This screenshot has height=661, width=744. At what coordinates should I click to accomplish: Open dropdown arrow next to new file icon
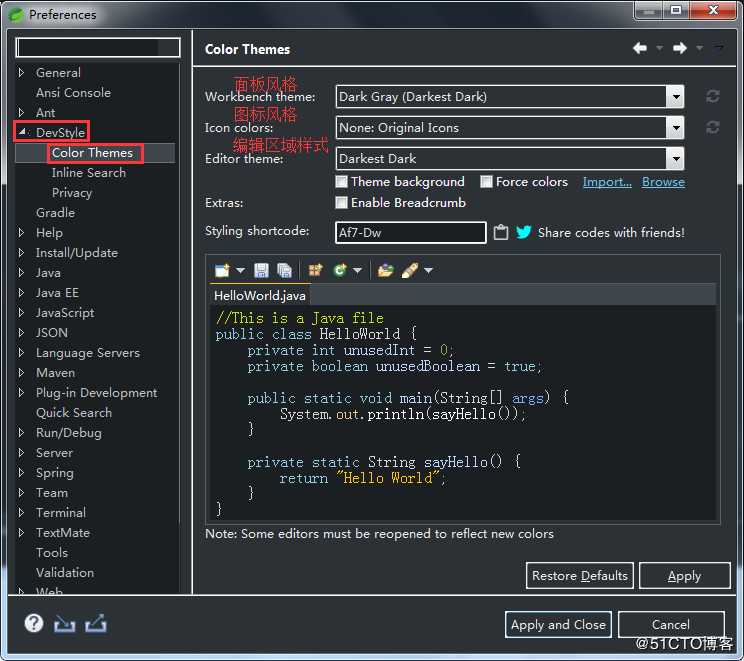240,270
